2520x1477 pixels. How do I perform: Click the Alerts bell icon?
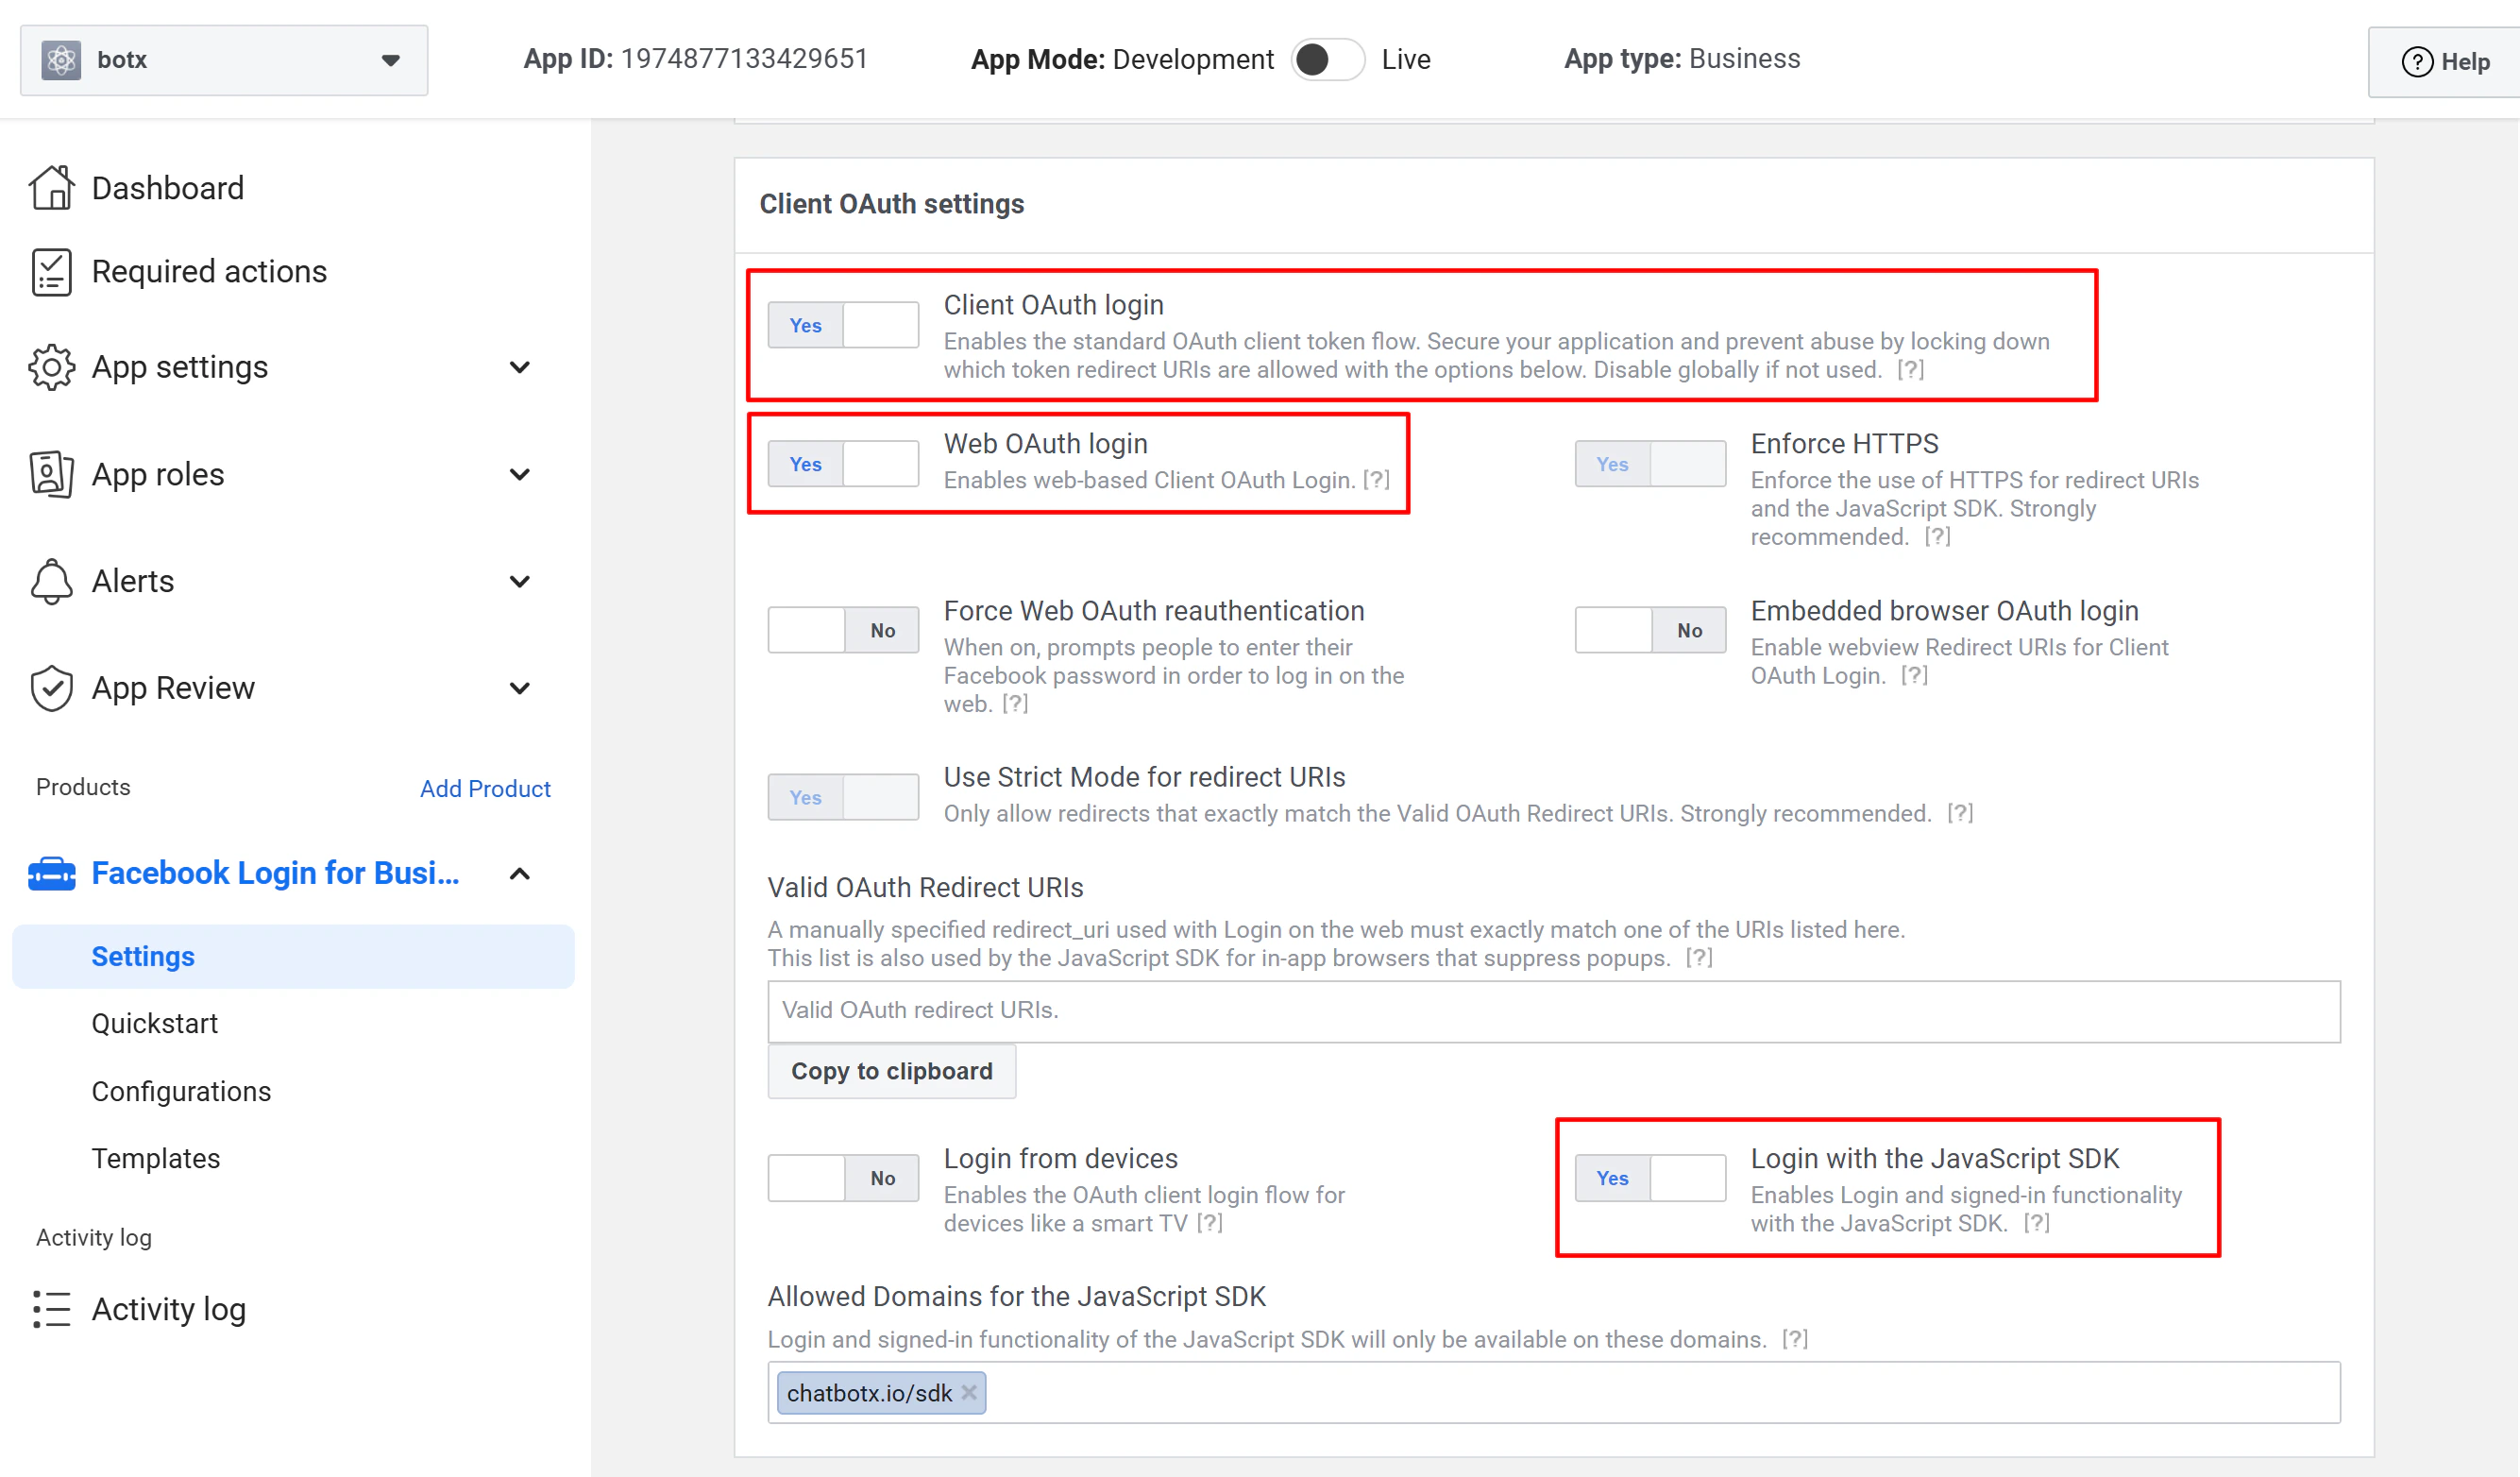click(x=51, y=581)
